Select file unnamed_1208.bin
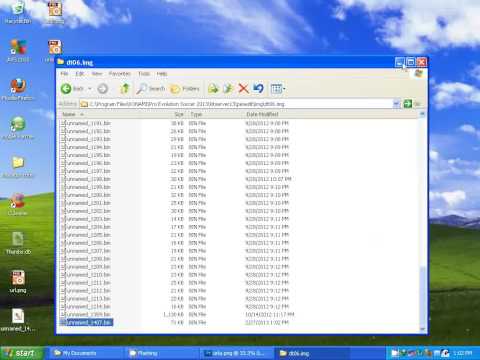Screen dimensions: 480x360 86,259
